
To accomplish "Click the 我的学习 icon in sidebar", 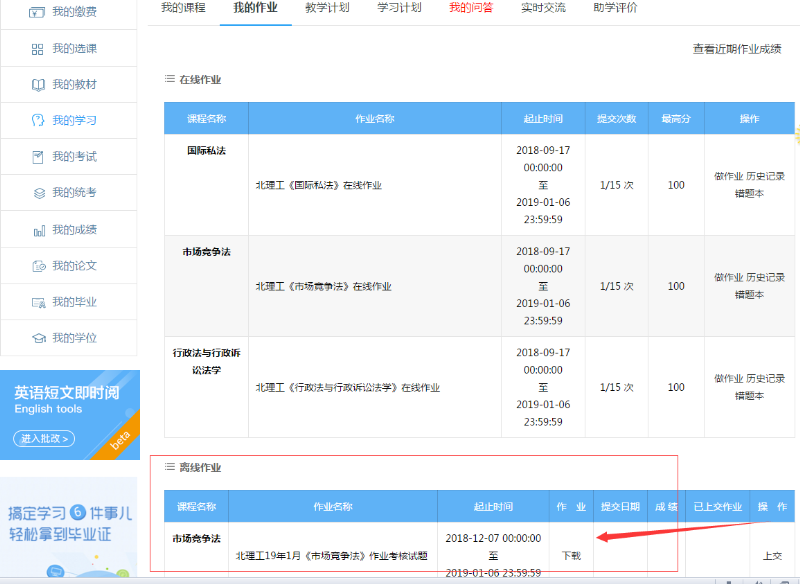I will 38,121.
